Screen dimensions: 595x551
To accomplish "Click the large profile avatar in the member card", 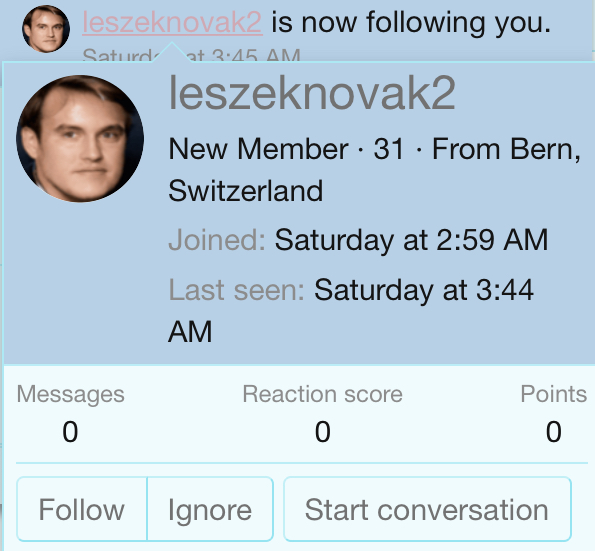I will (x=80, y=139).
